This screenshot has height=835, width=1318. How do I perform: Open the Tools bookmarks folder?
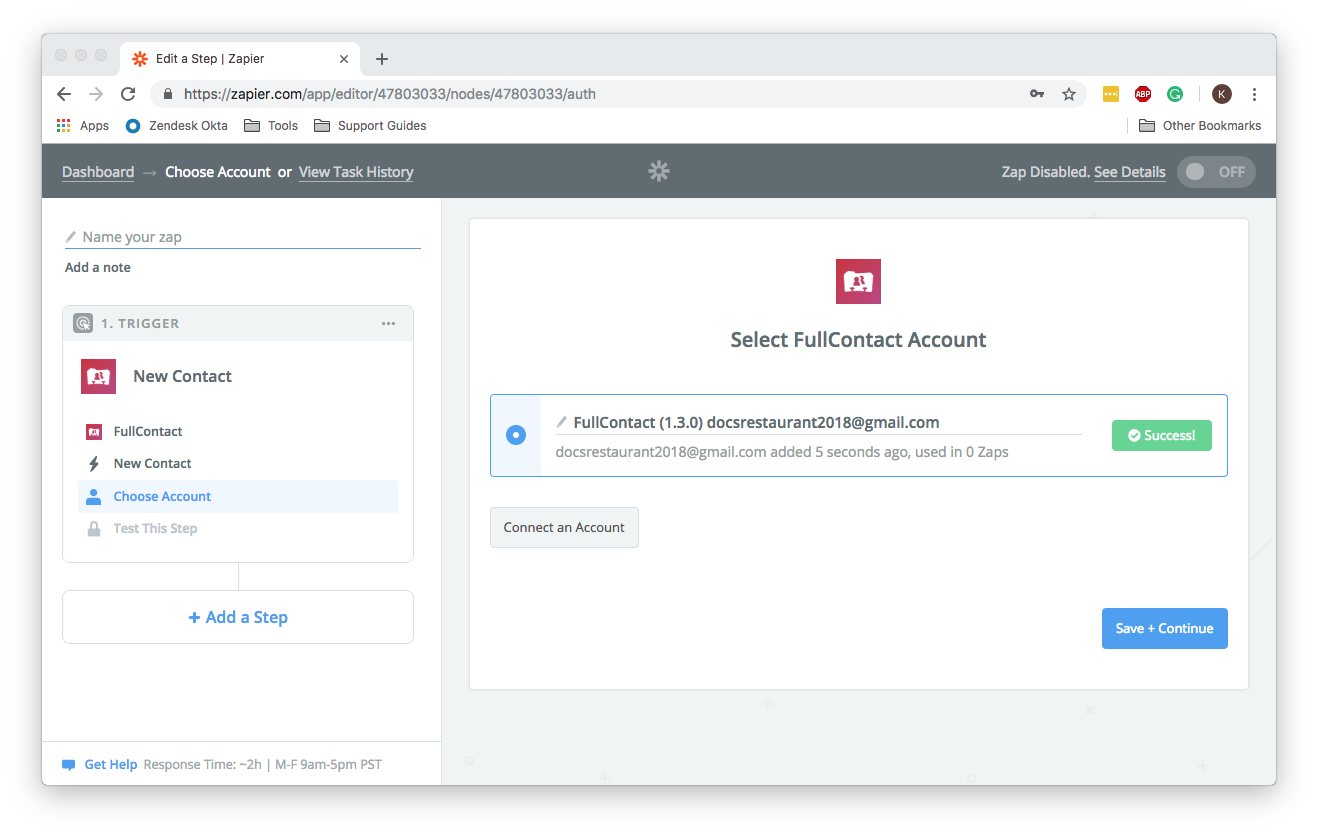(x=271, y=126)
